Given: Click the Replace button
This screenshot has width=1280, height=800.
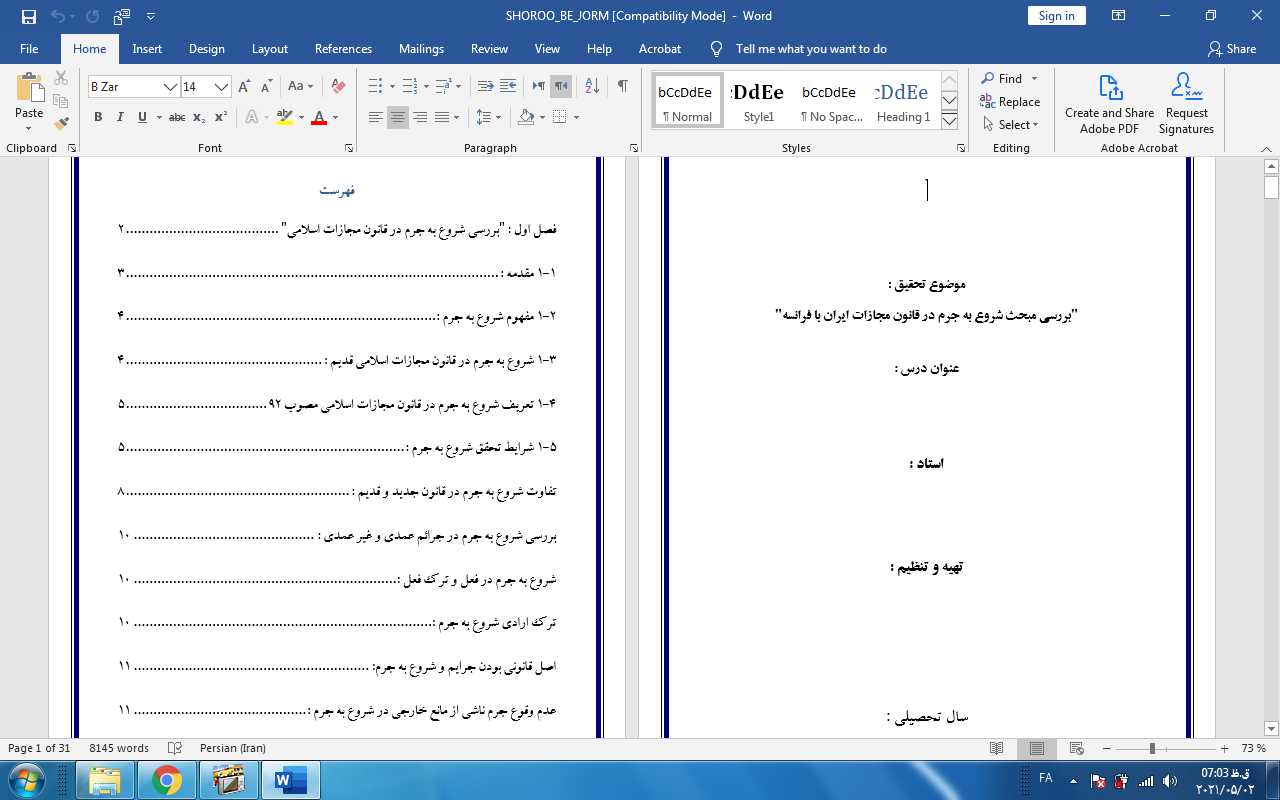Looking at the screenshot, I should click(1010, 102).
